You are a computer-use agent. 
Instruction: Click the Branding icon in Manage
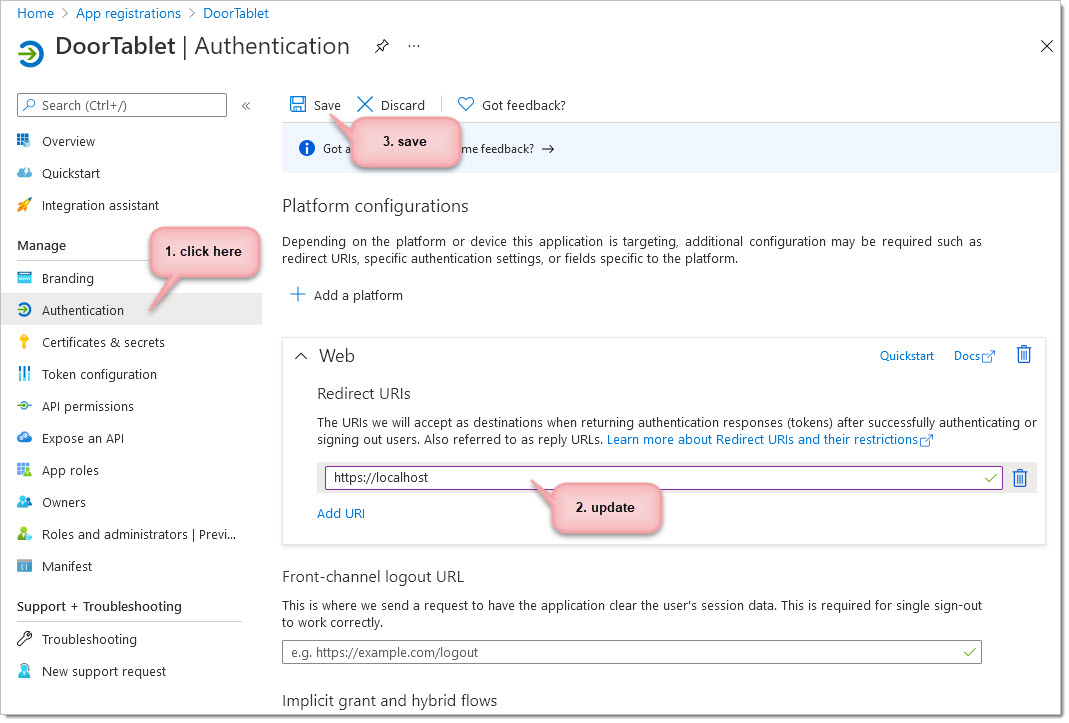(x=24, y=278)
